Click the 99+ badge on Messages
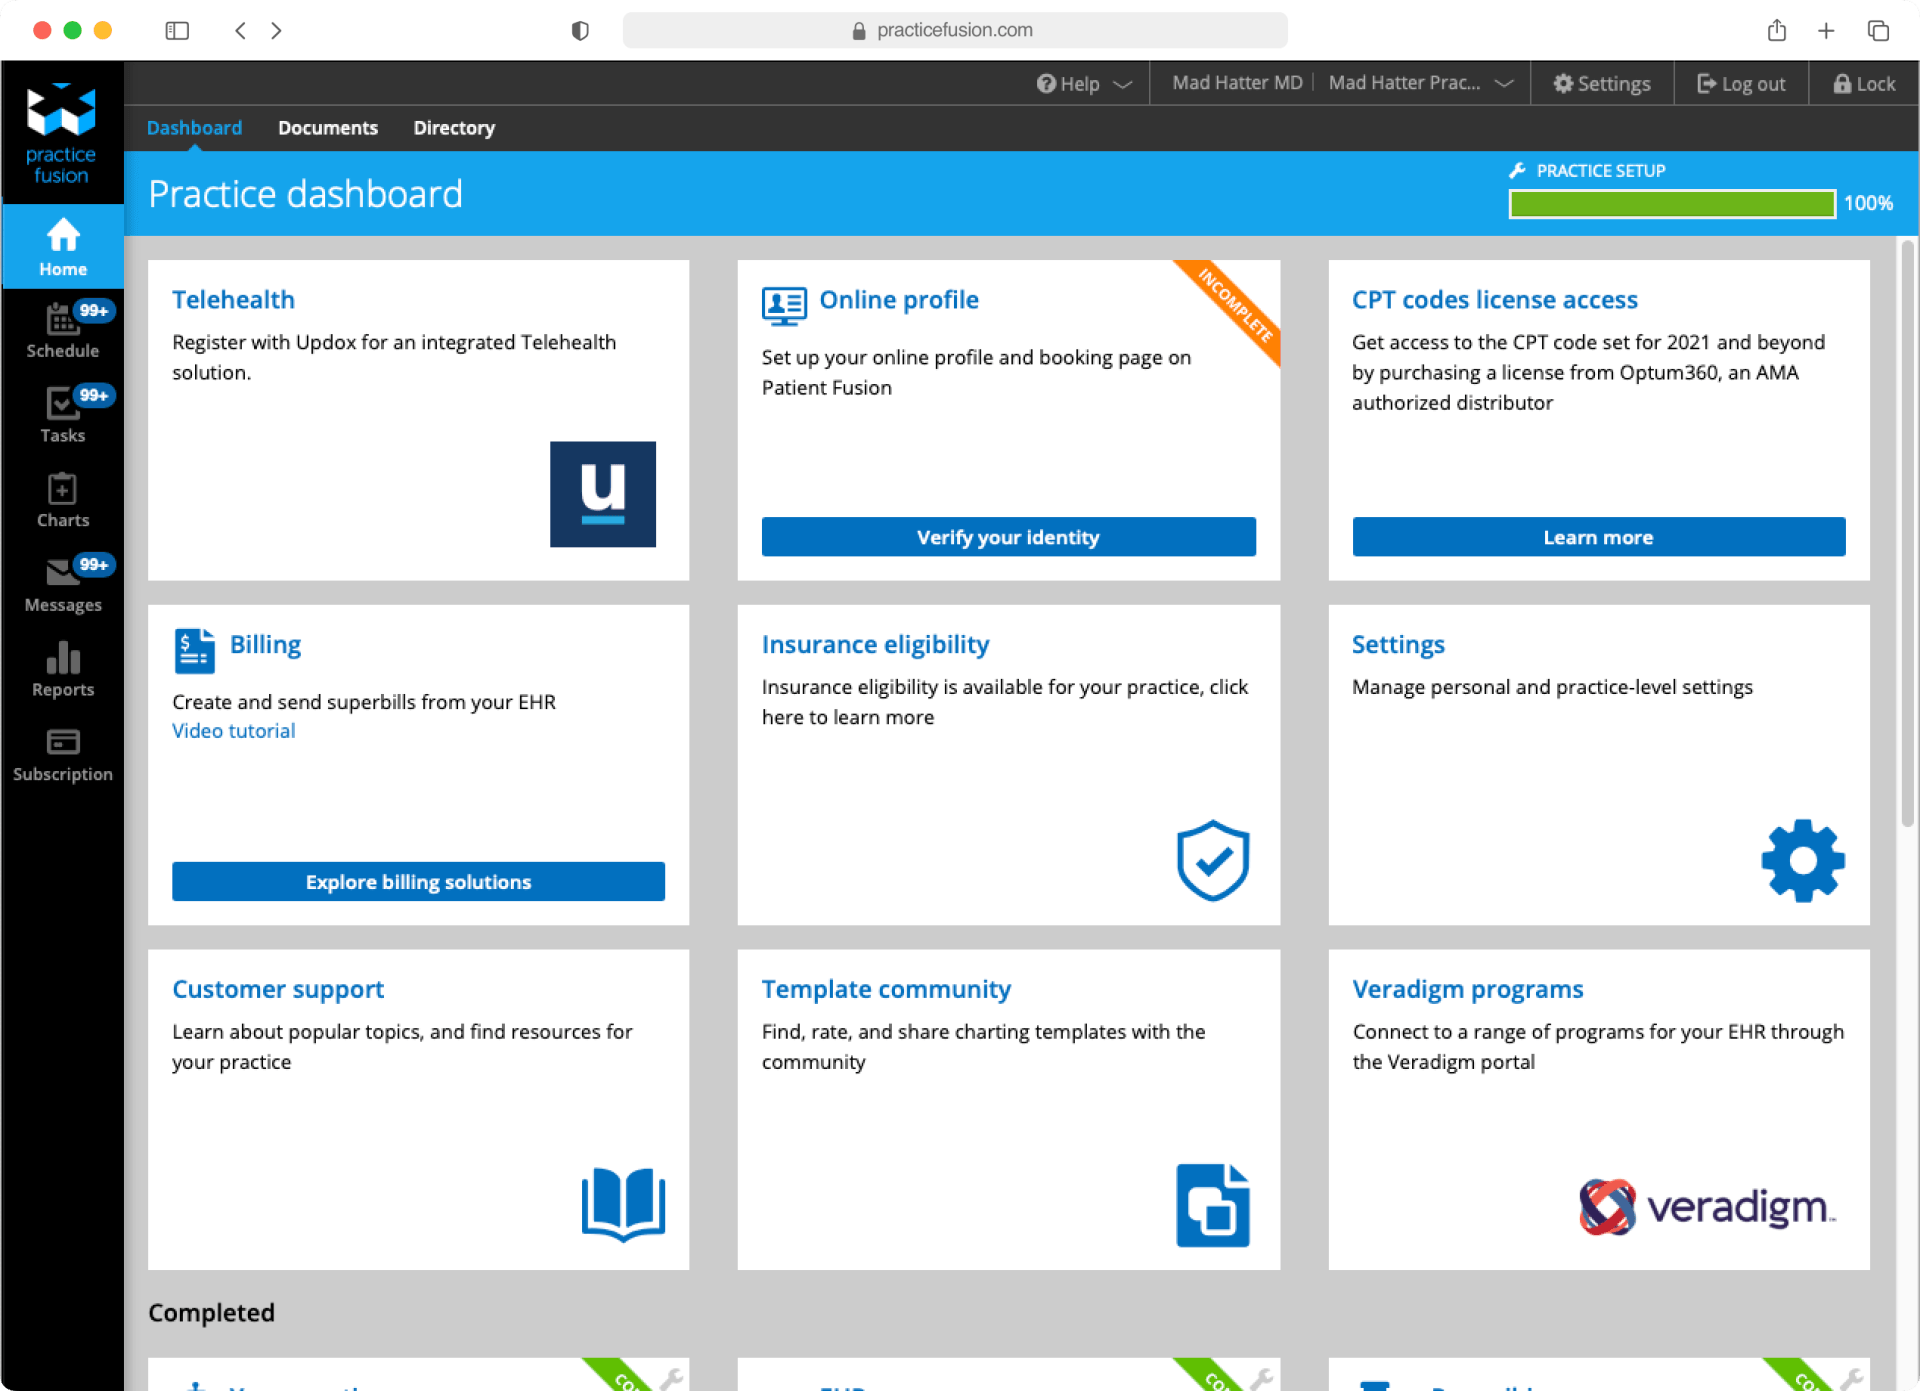This screenshot has height=1391, width=1920. tap(94, 565)
